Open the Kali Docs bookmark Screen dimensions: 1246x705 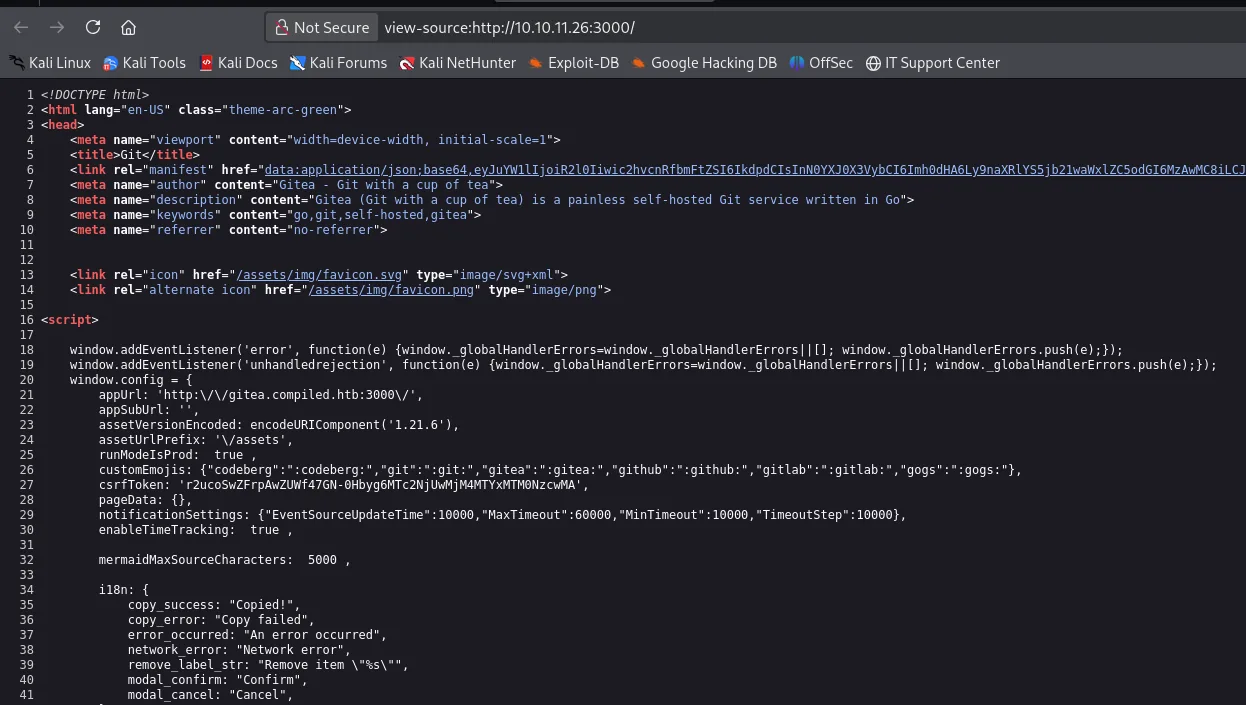(x=238, y=63)
